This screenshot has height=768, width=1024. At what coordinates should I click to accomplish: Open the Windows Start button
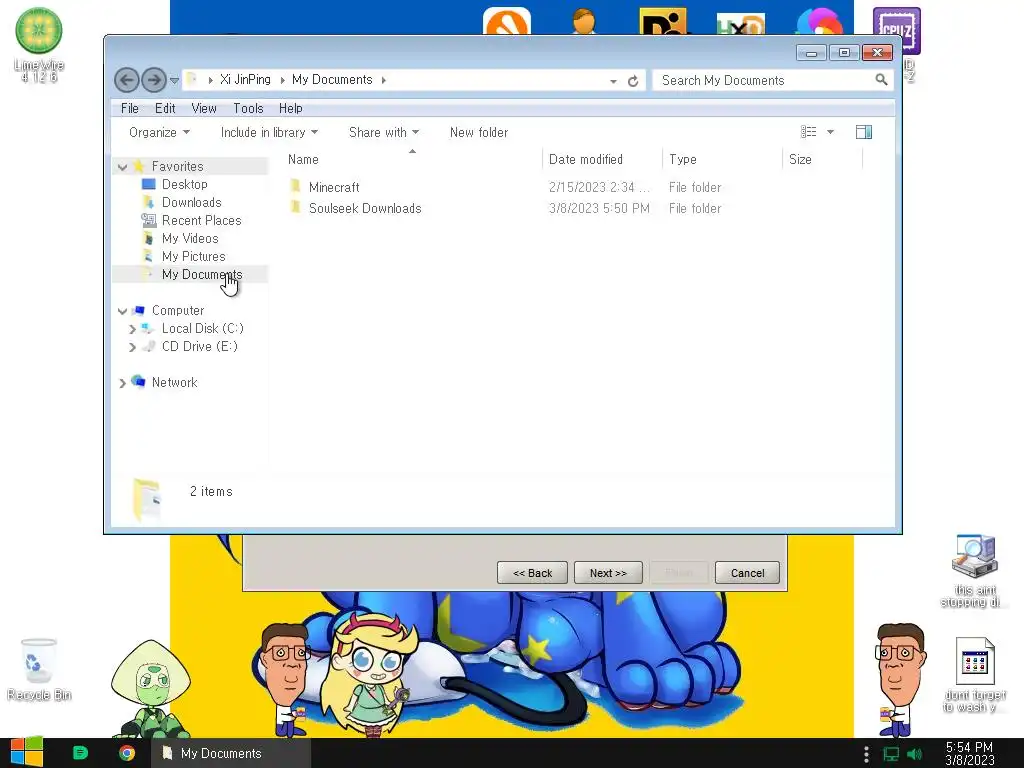(27, 753)
